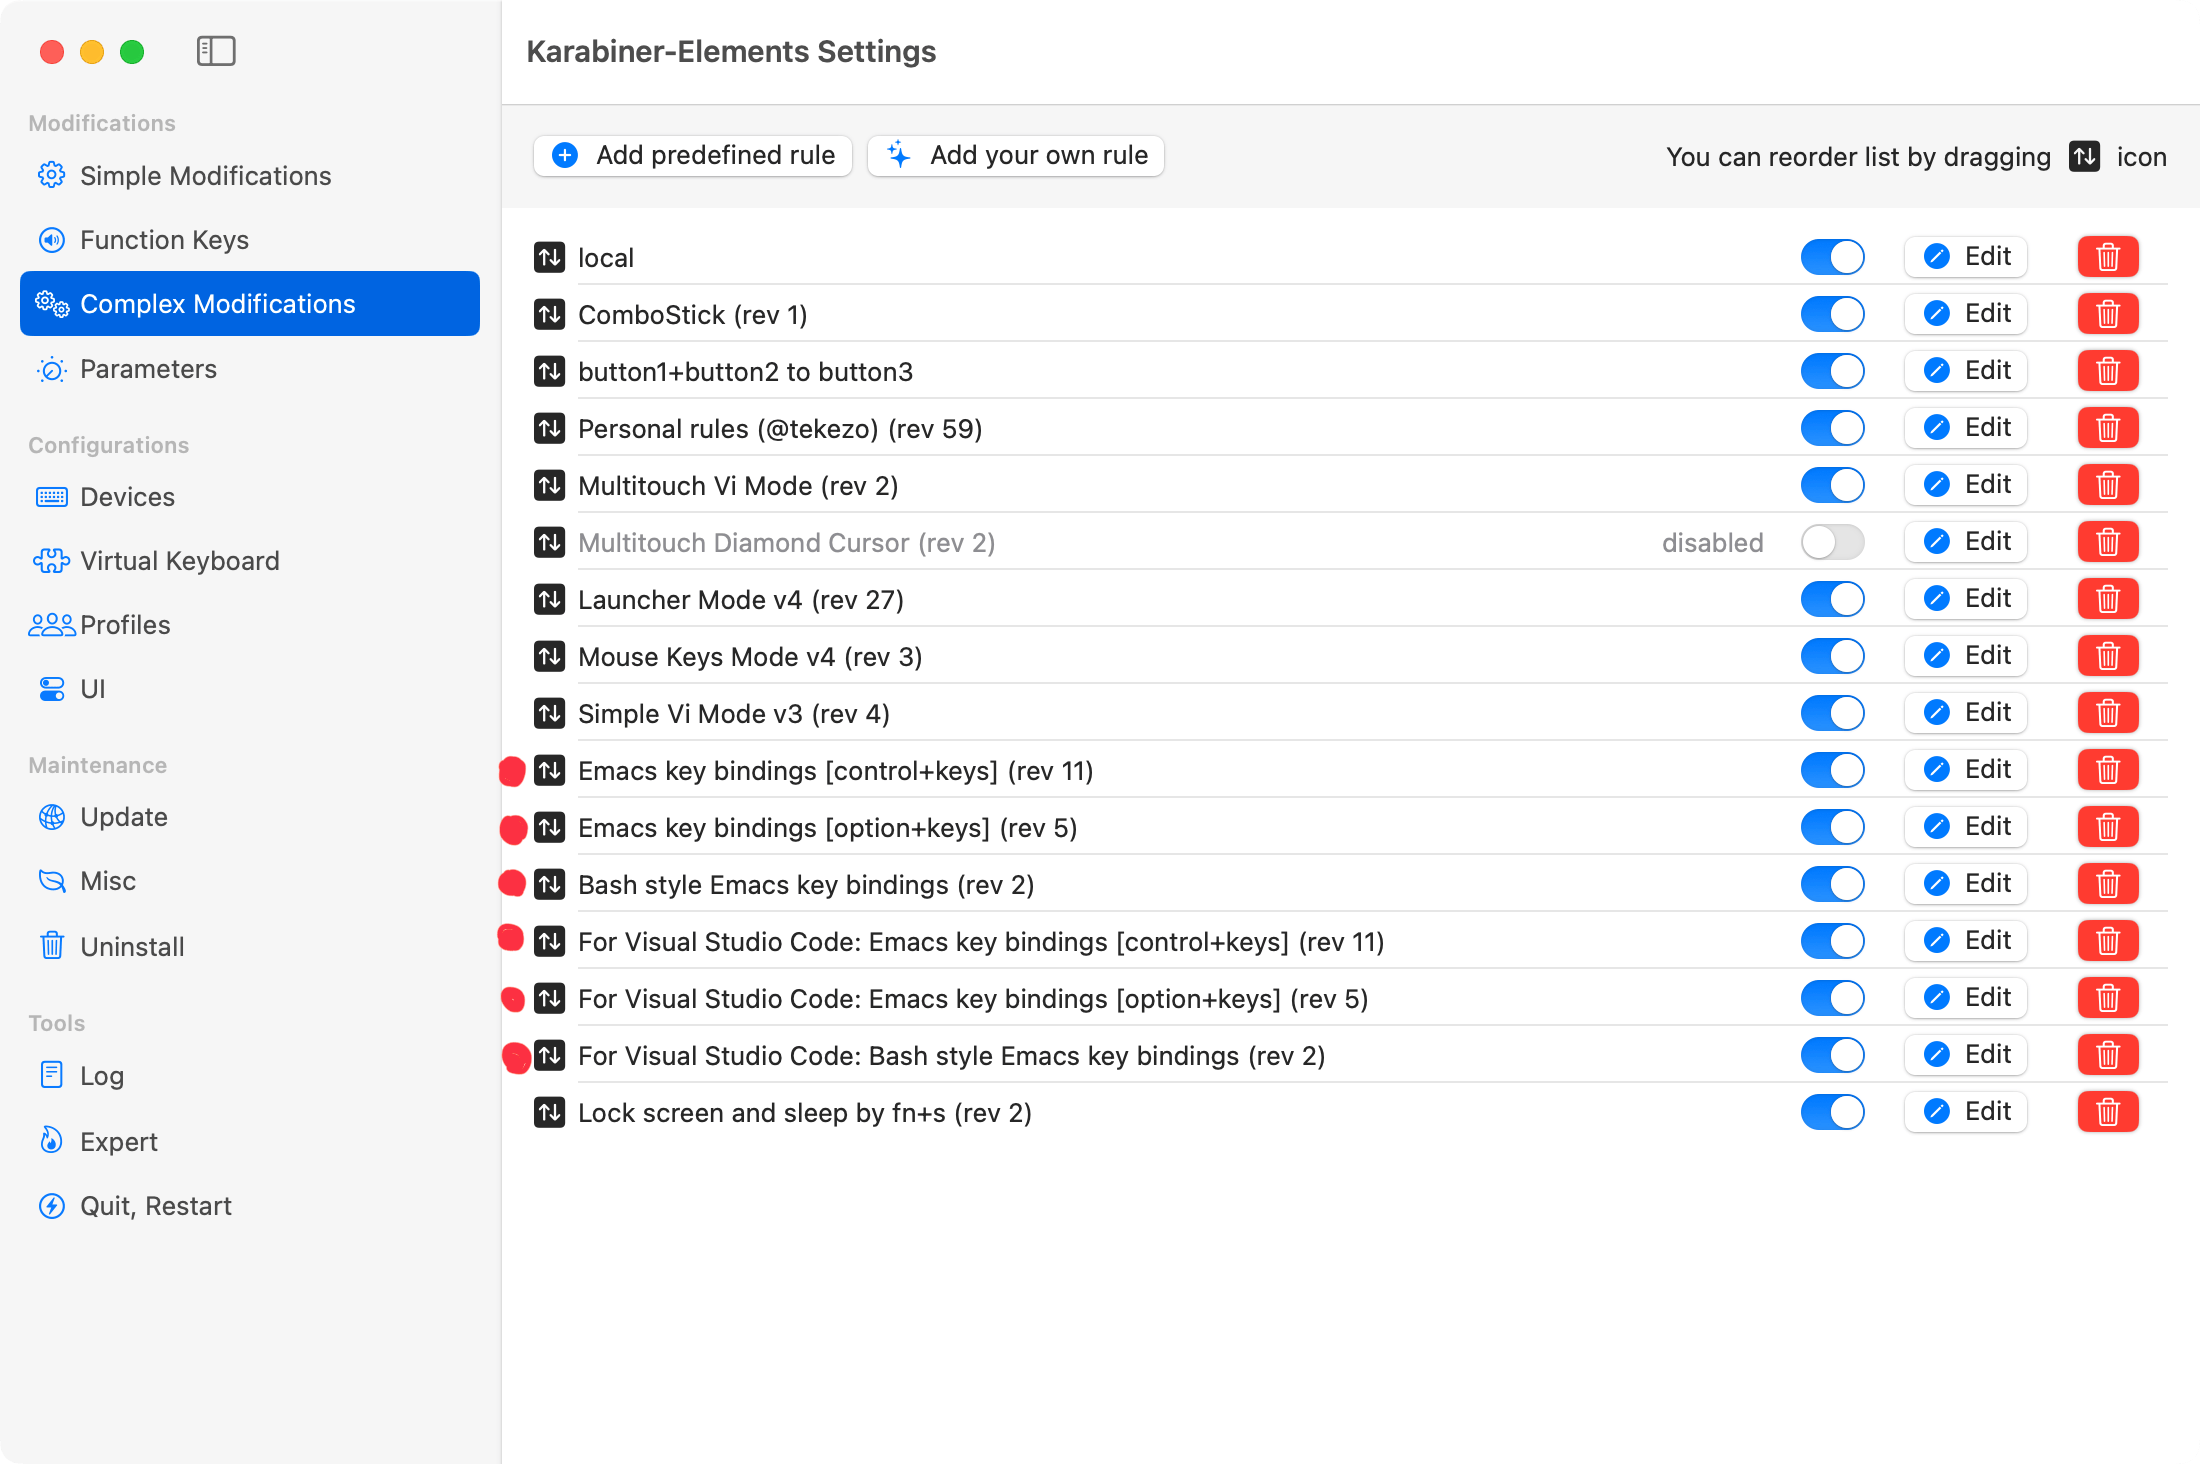Delete the Simple Vi Mode v3 rule
The image size is (2200, 1464).
(2108, 713)
